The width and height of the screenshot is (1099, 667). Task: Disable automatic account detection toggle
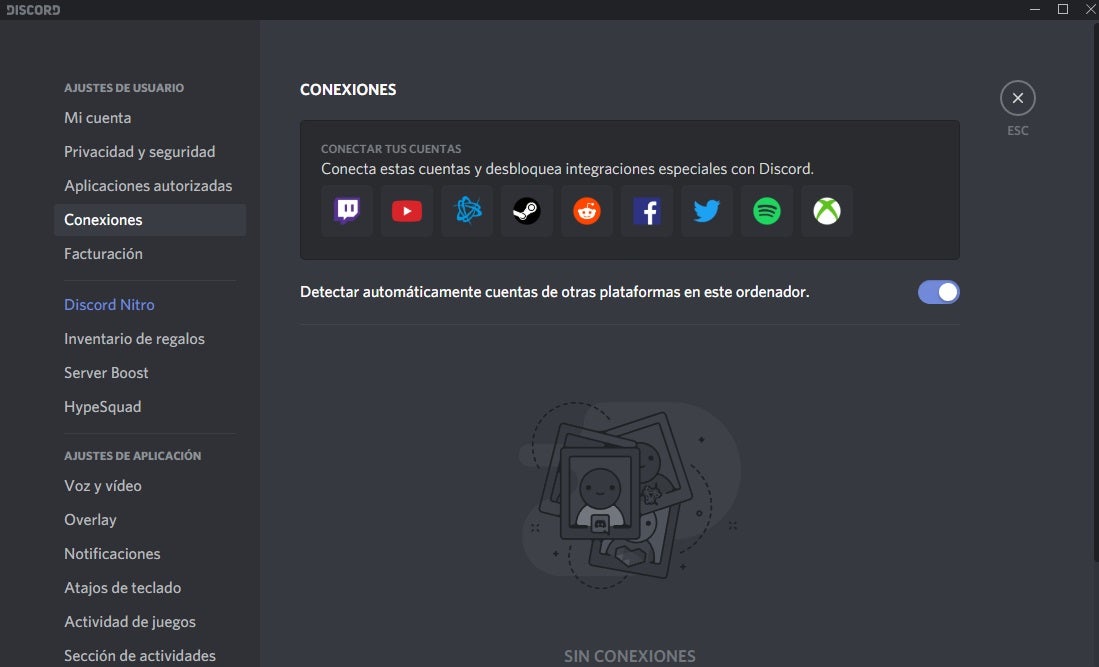(x=938, y=292)
